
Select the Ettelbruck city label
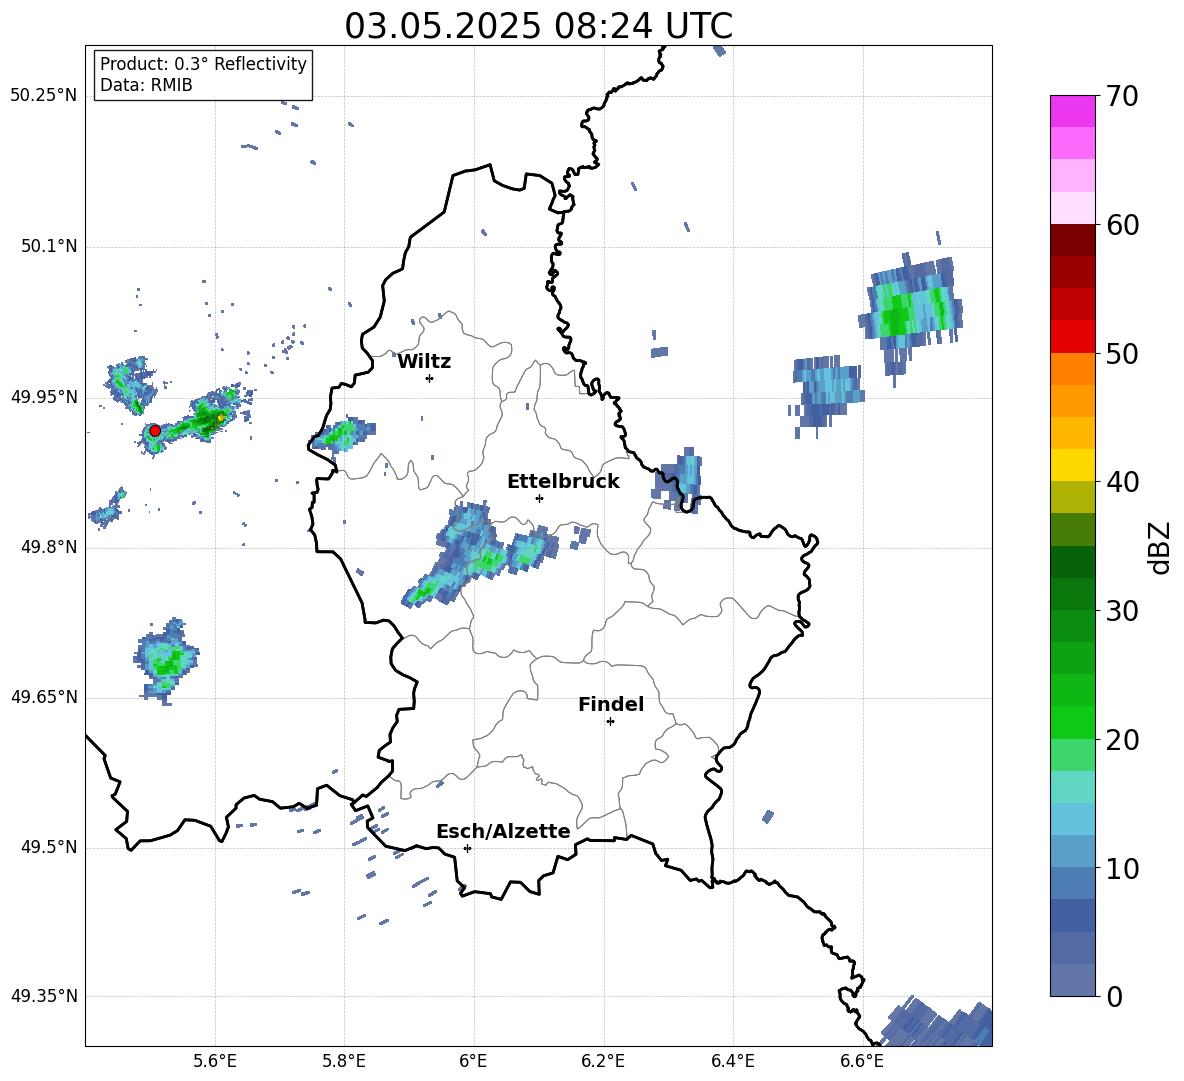pyautogui.click(x=563, y=482)
